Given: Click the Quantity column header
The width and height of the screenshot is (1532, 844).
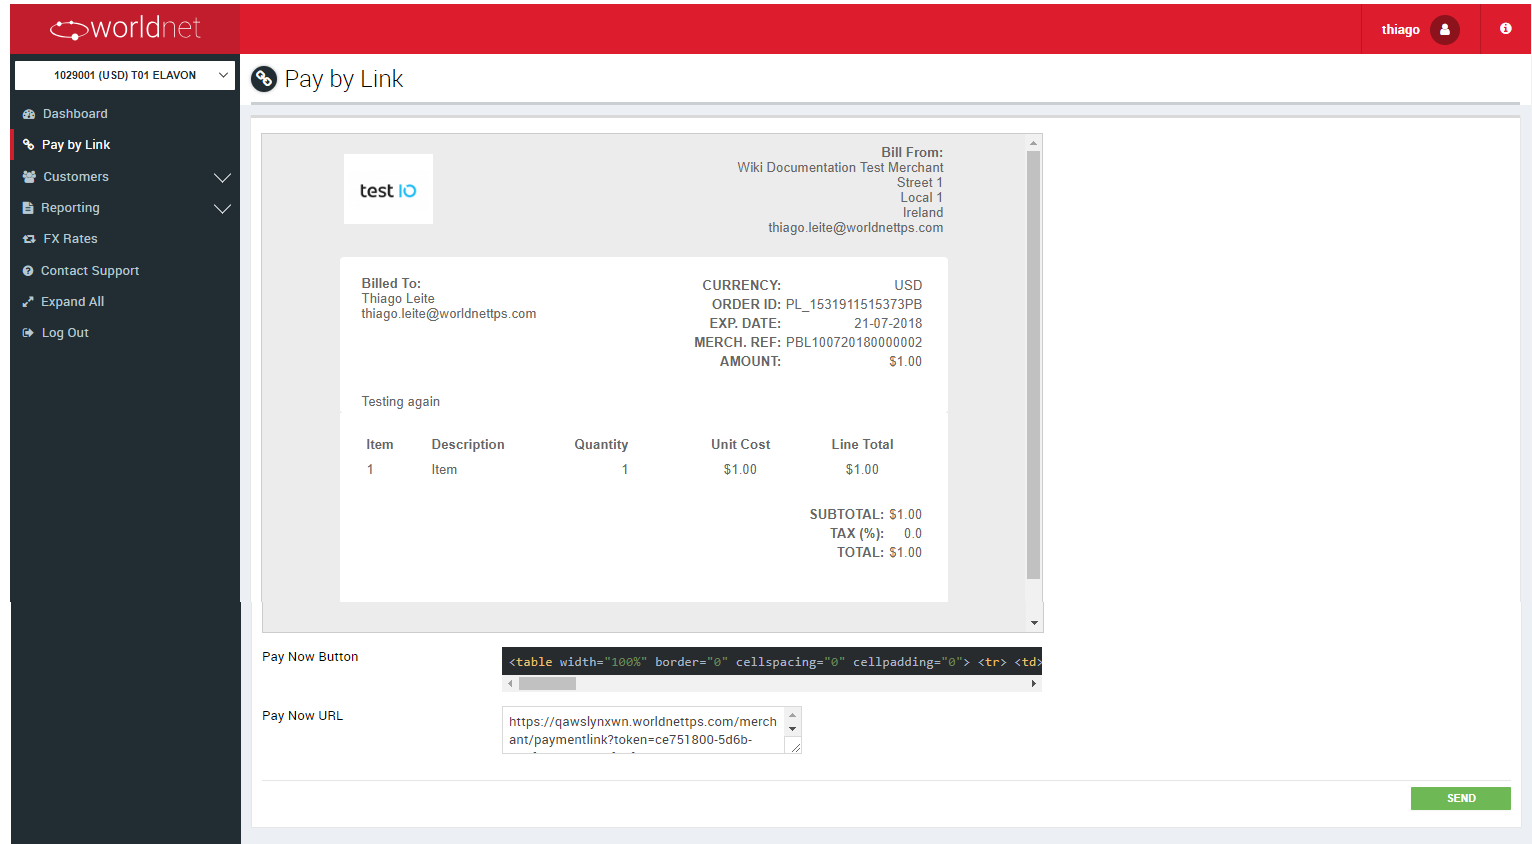Looking at the screenshot, I should click(601, 444).
